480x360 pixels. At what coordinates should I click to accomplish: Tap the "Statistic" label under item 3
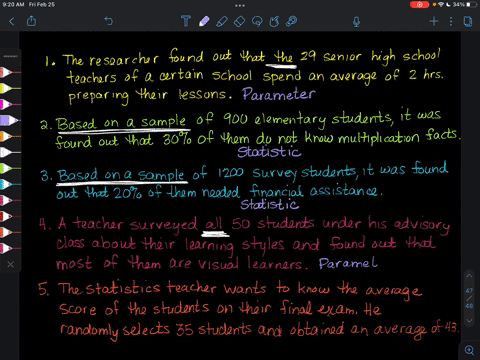pos(269,204)
